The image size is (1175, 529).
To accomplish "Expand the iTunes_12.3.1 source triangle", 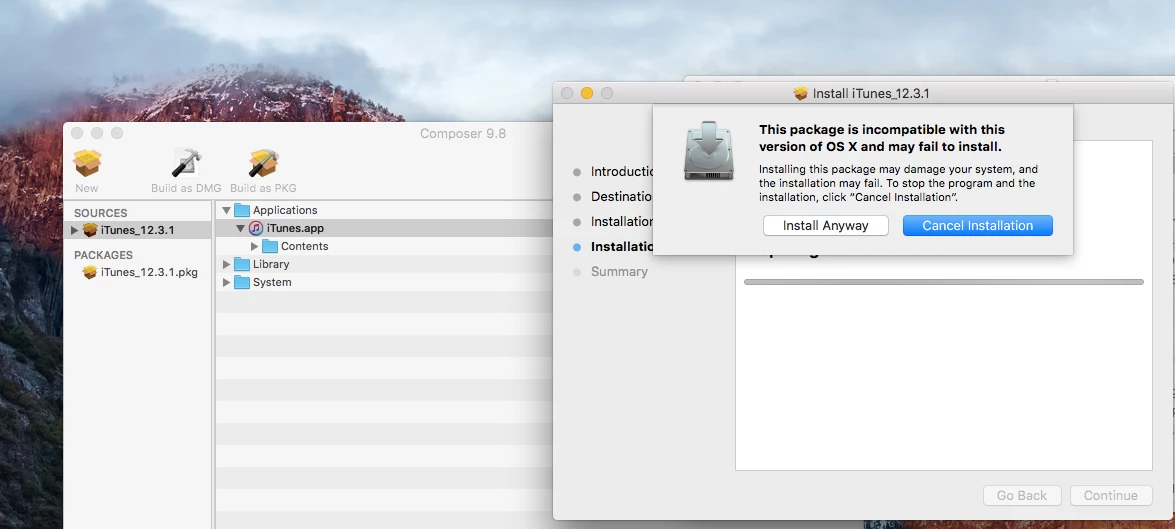I will (x=74, y=230).
